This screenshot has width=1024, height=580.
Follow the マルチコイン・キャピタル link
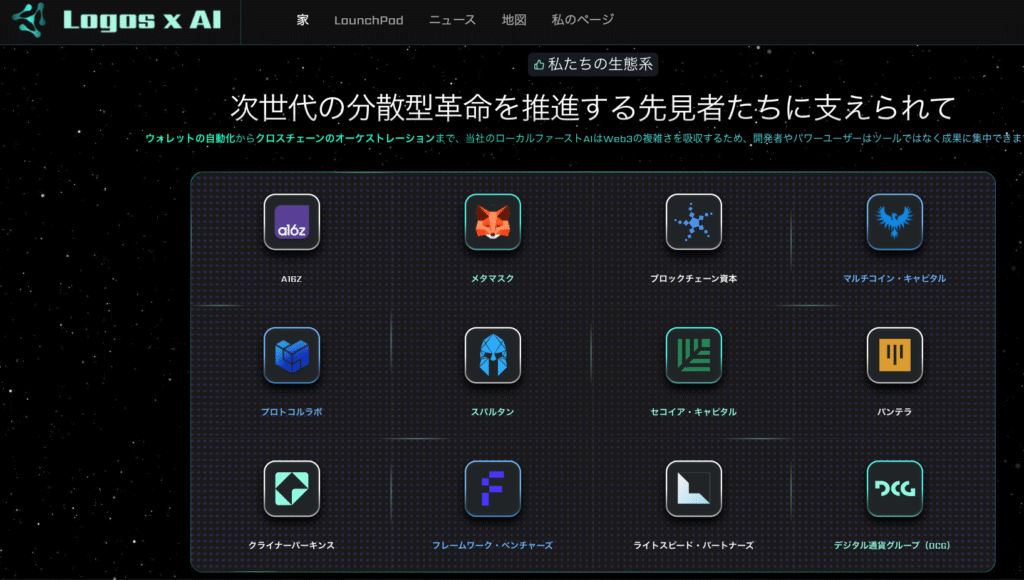(x=894, y=278)
